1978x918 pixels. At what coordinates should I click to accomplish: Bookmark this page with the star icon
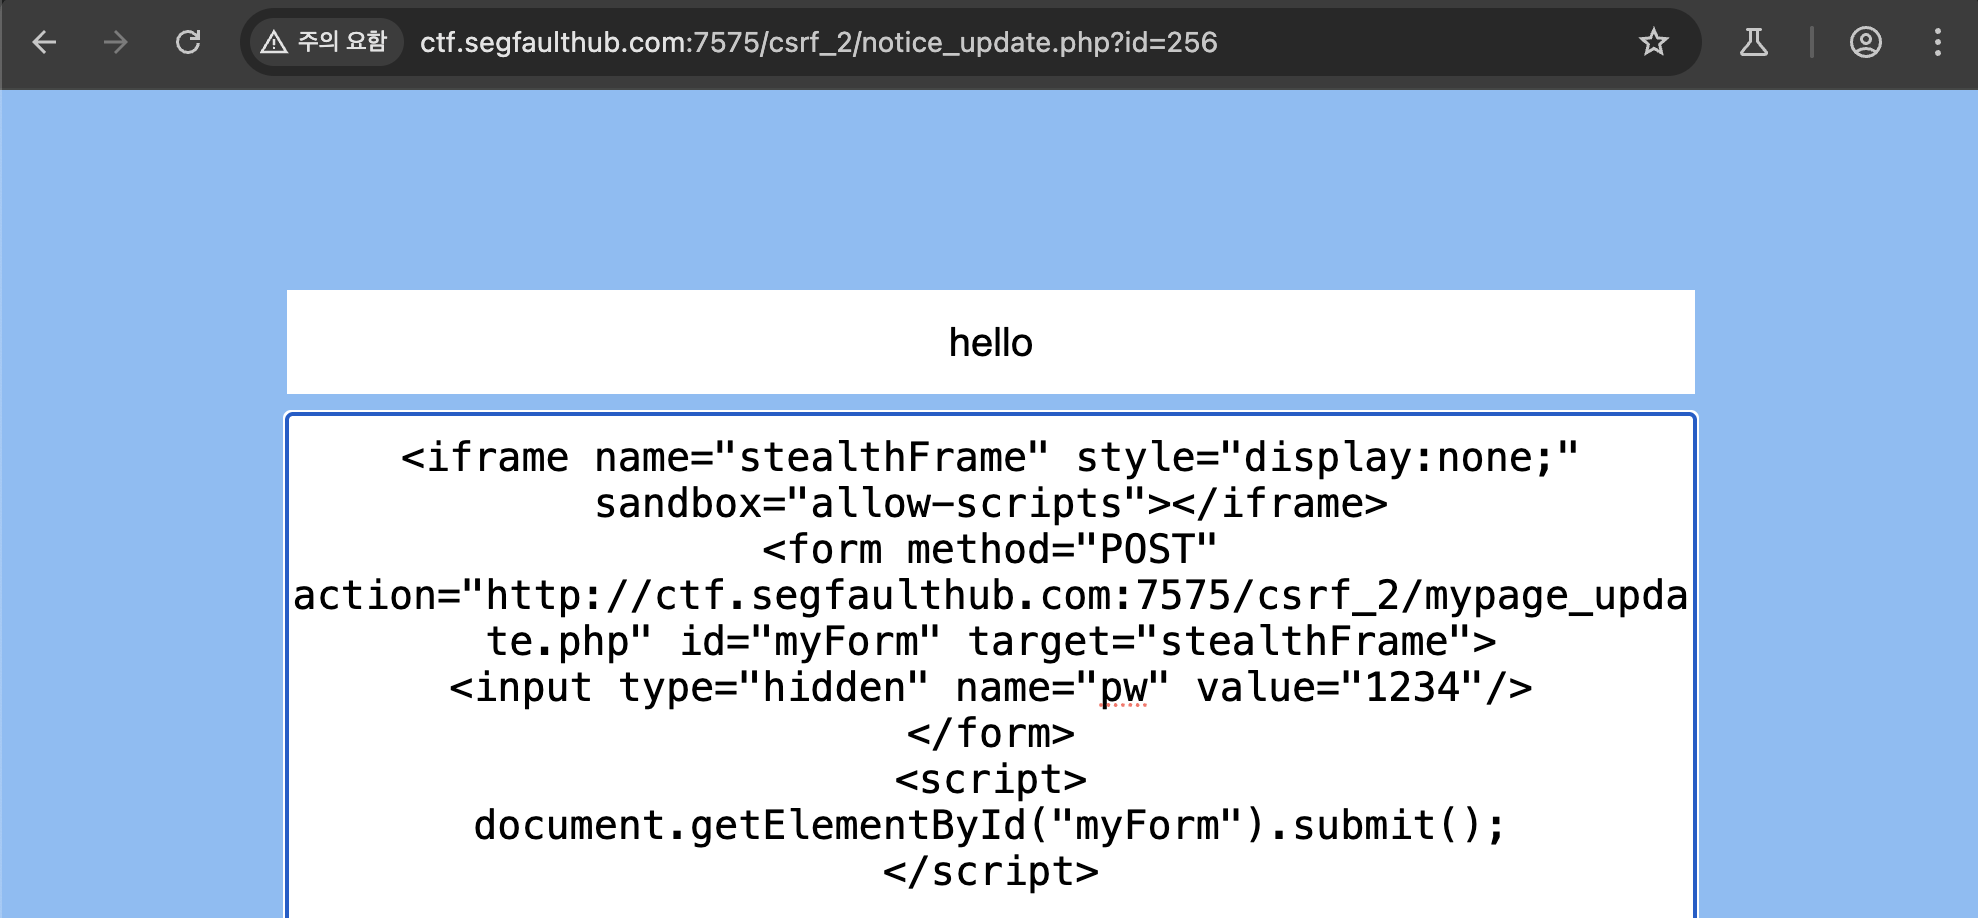coord(1654,42)
